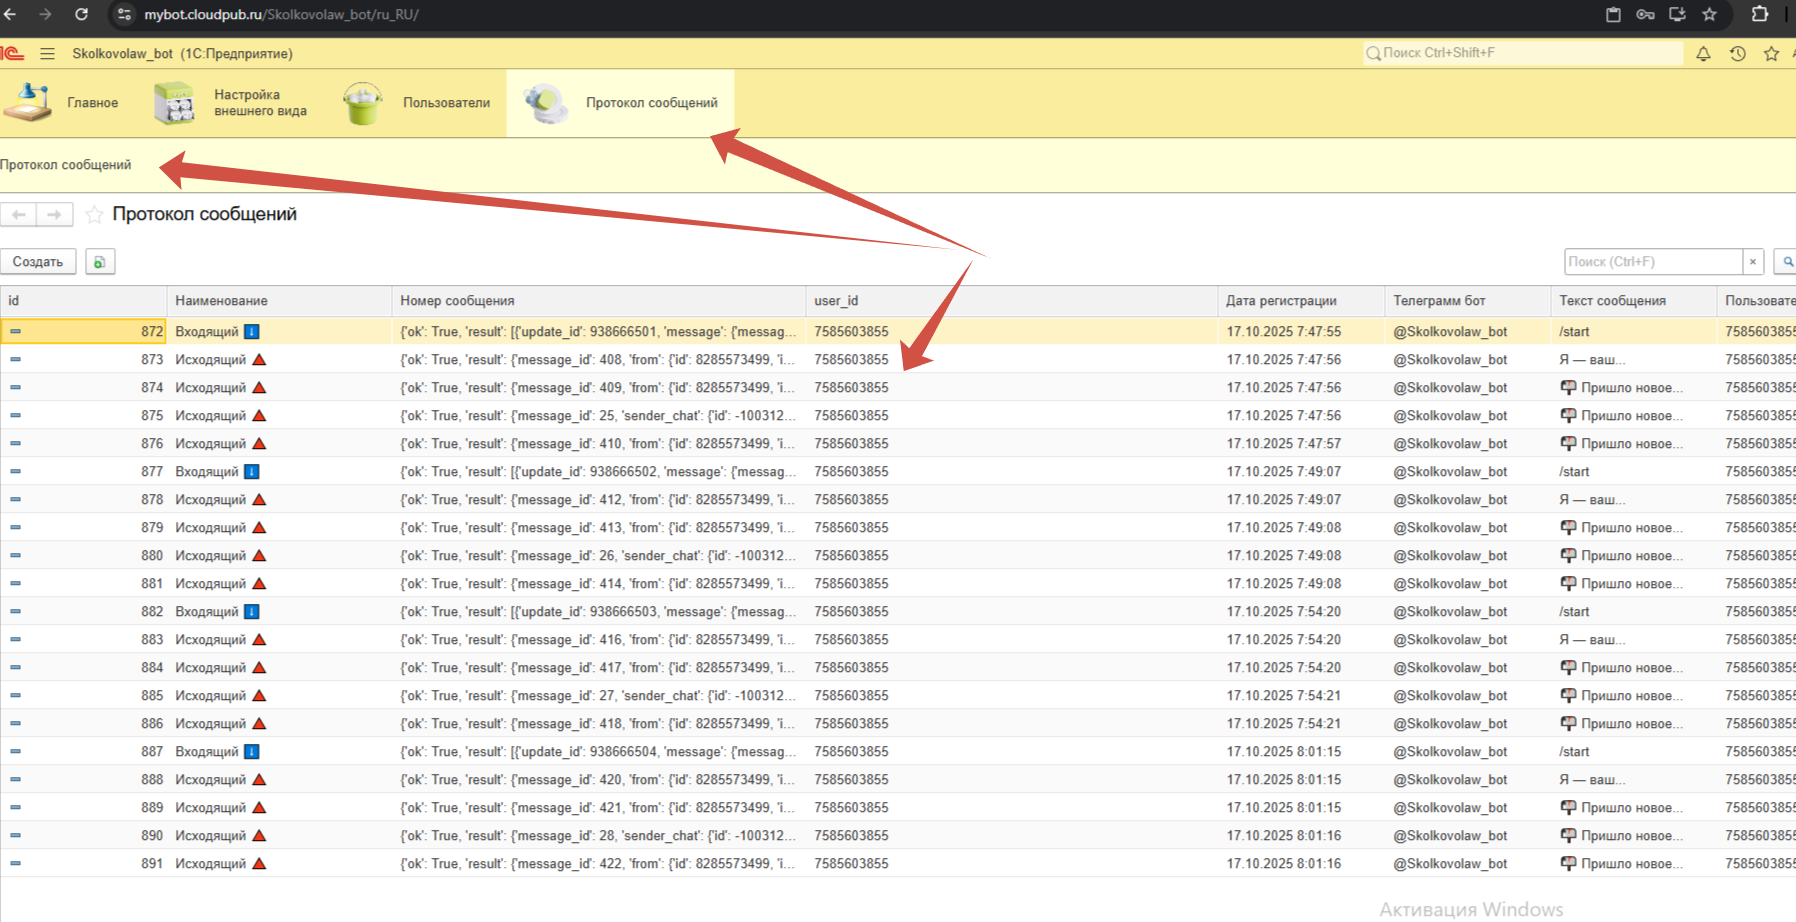Open the 1C hamburger main menu
Image resolution: width=1796 pixels, height=922 pixels.
[47, 54]
